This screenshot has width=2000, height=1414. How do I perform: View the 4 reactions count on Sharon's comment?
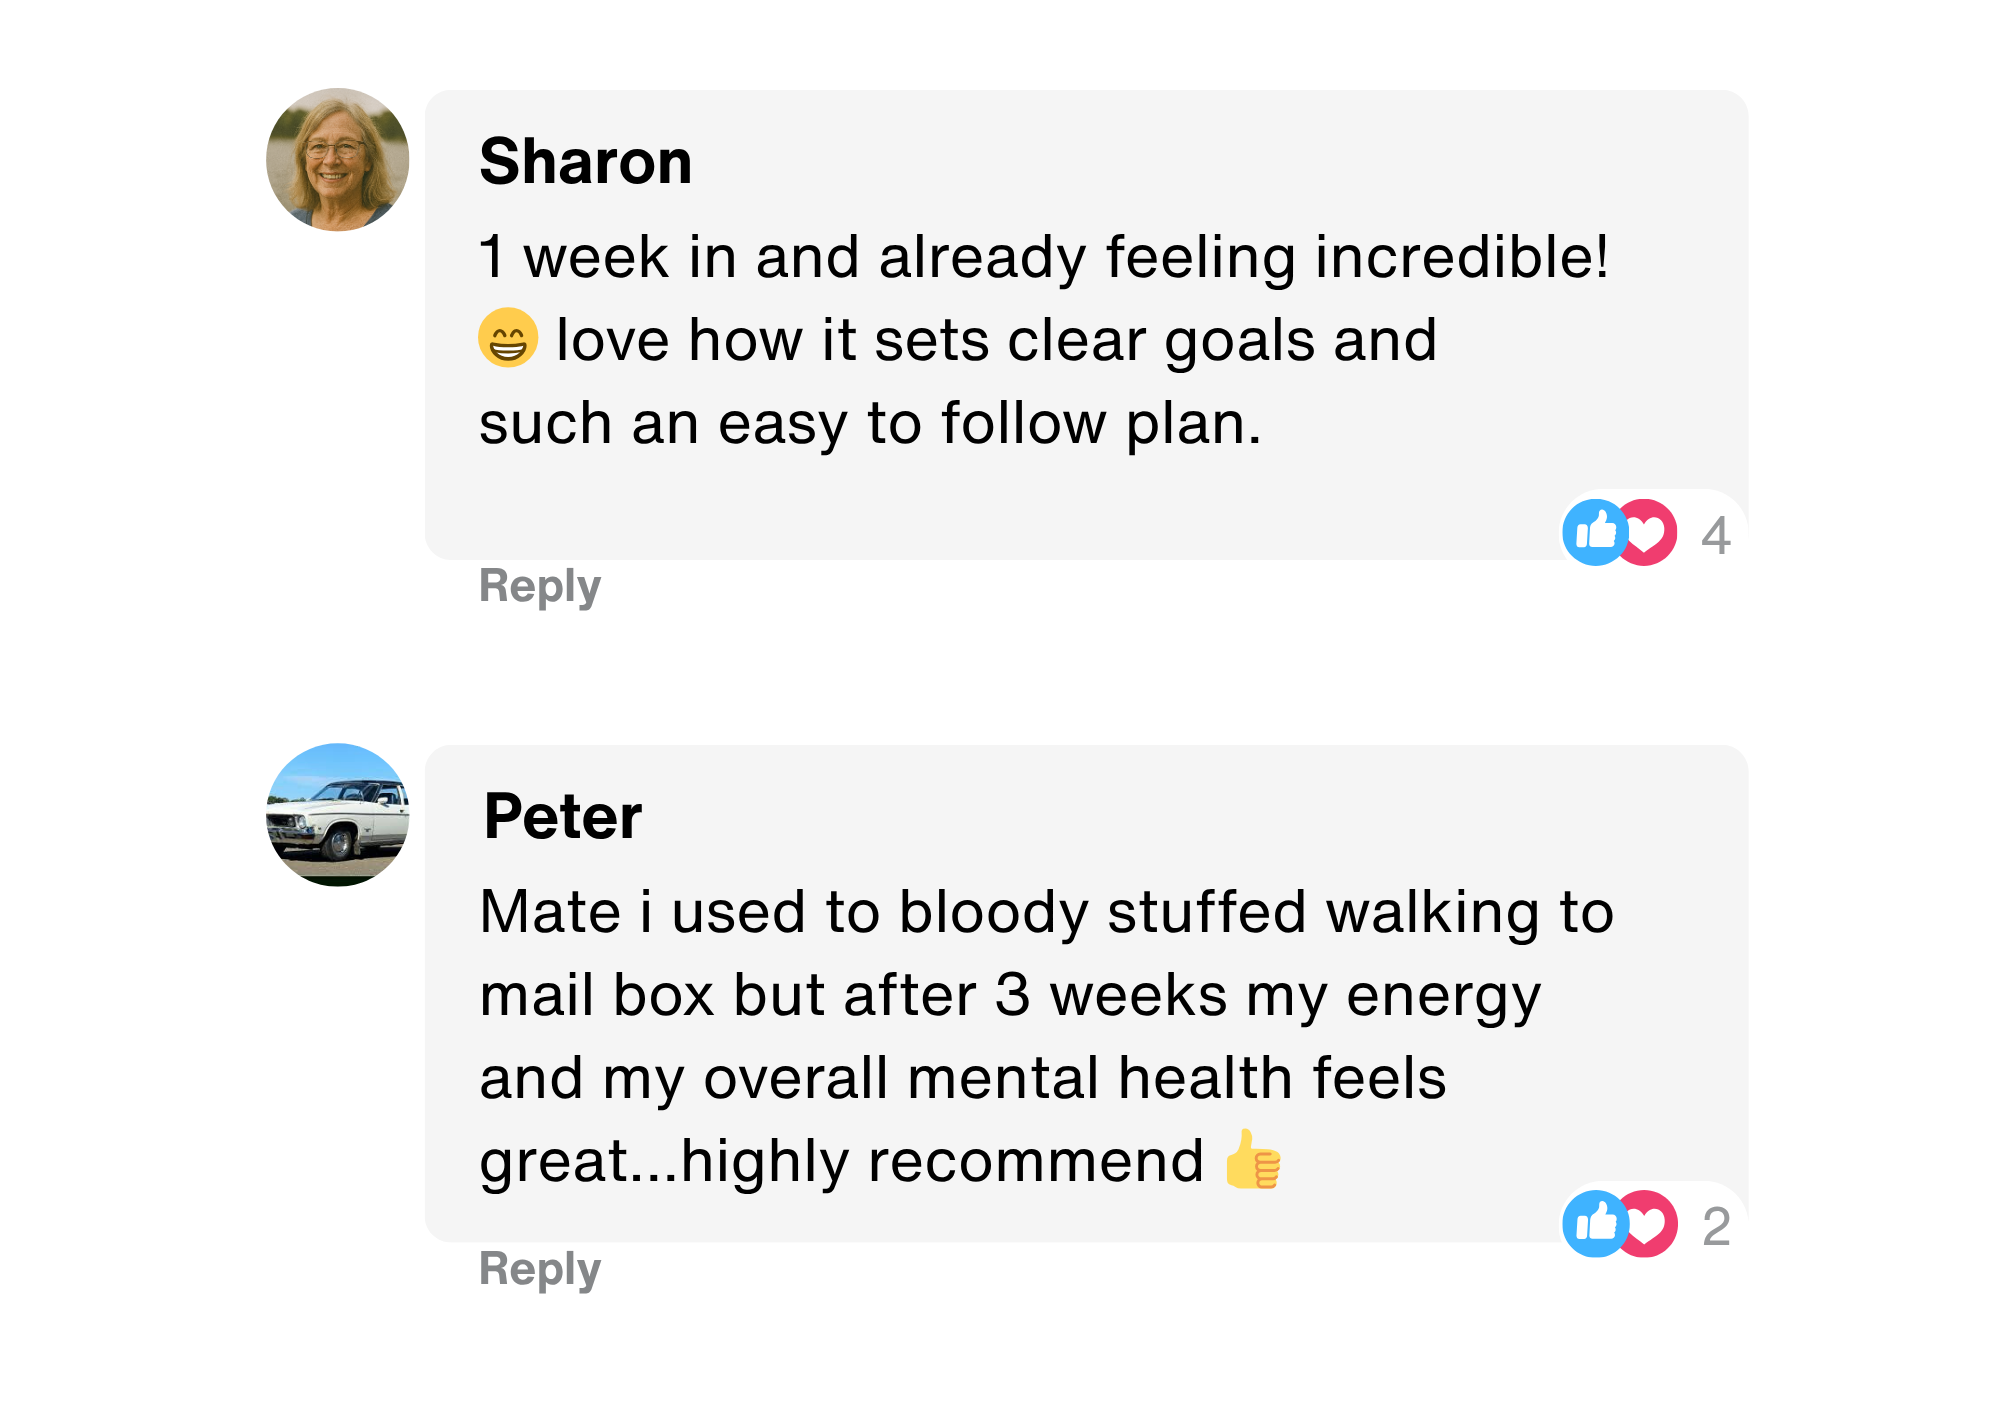tap(1716, 535)
